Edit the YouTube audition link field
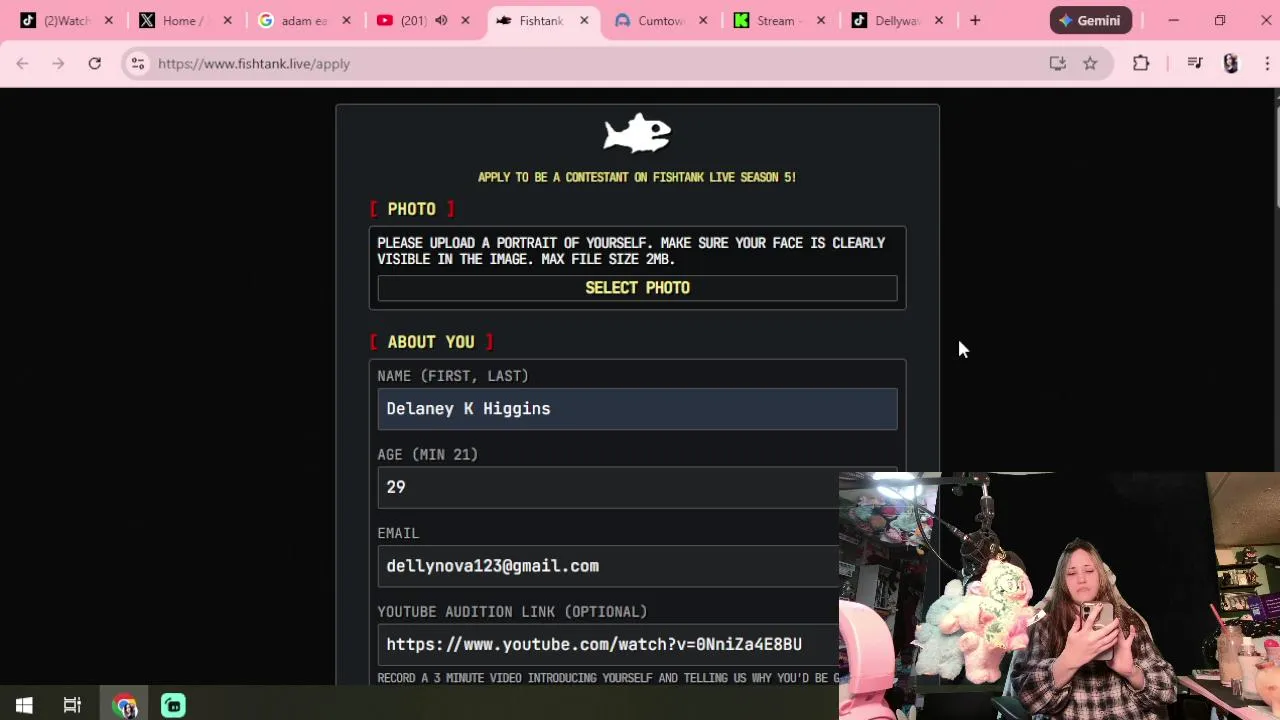The width and height of the screenshot is (1280, 720). coord(608,644)
